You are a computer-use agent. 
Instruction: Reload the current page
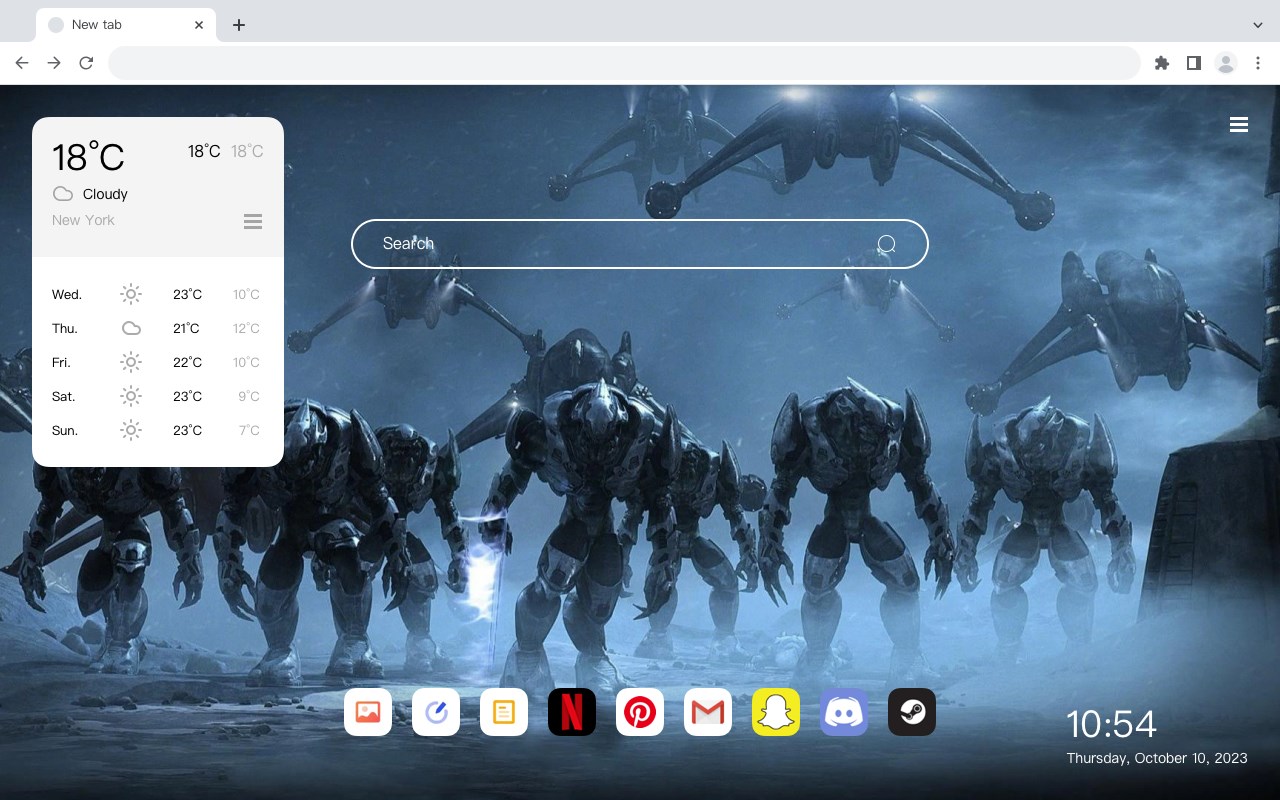(86, 63)
